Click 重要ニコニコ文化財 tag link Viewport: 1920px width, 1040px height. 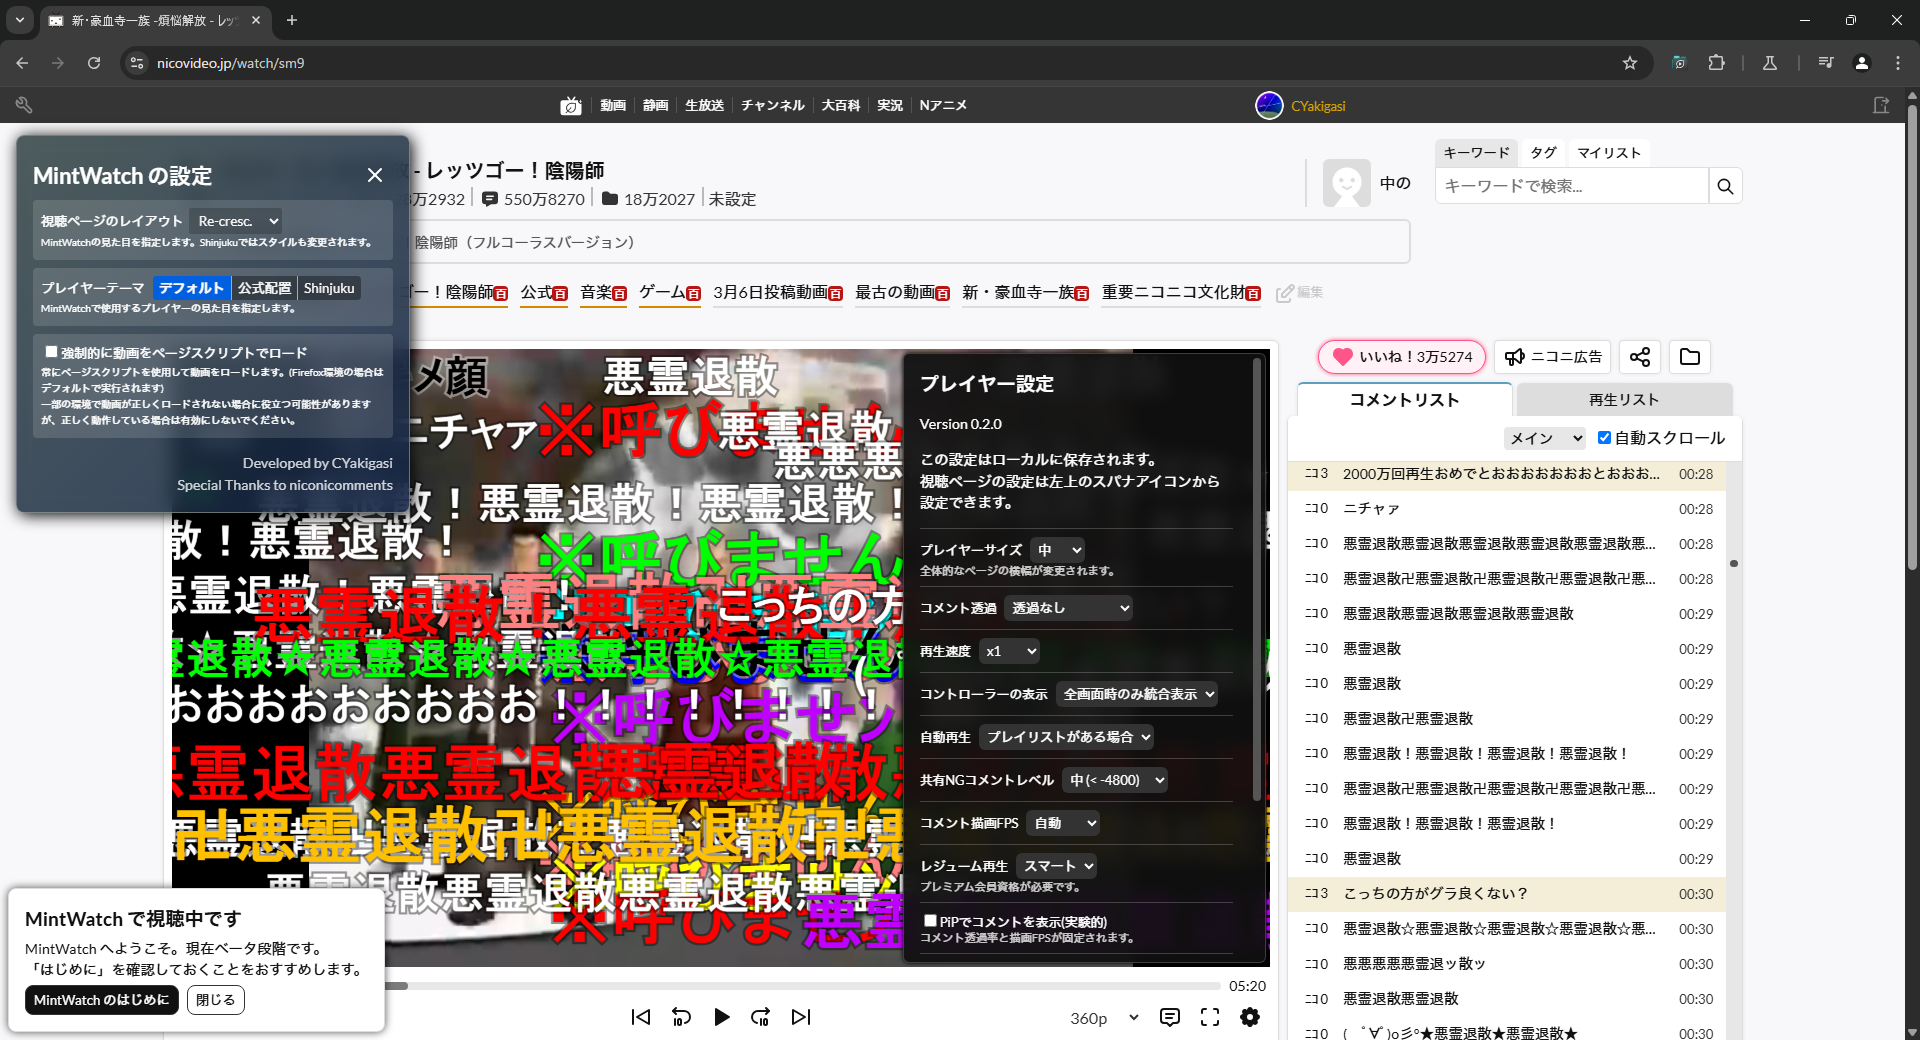(1173, 293)
